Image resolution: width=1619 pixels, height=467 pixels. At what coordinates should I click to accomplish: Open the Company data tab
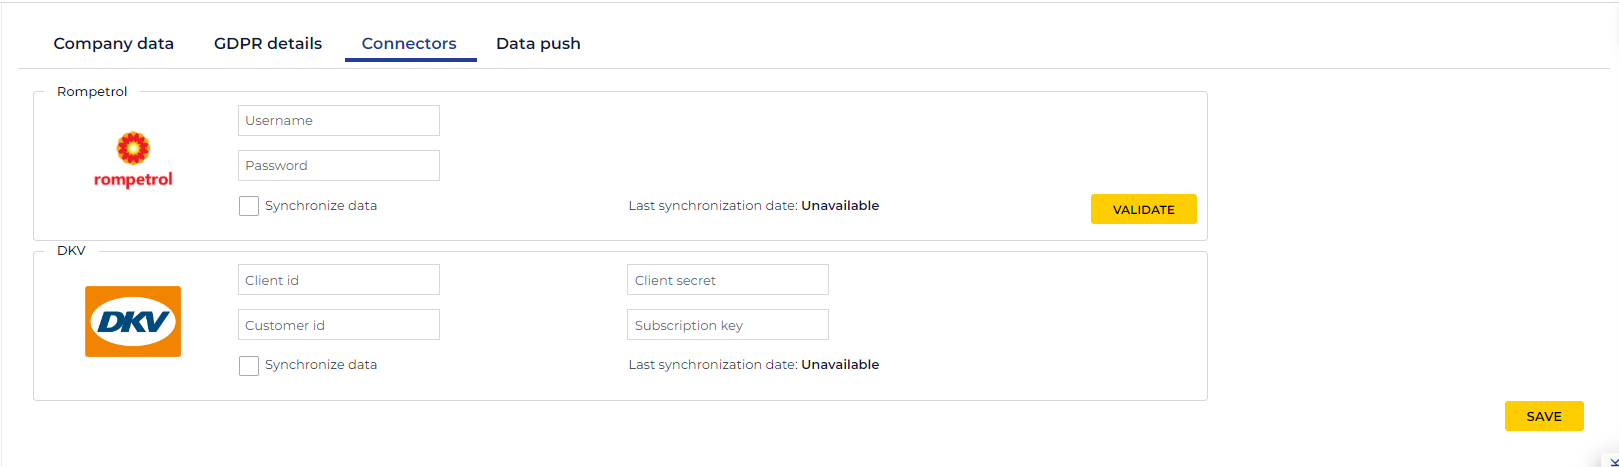[114, 44]
